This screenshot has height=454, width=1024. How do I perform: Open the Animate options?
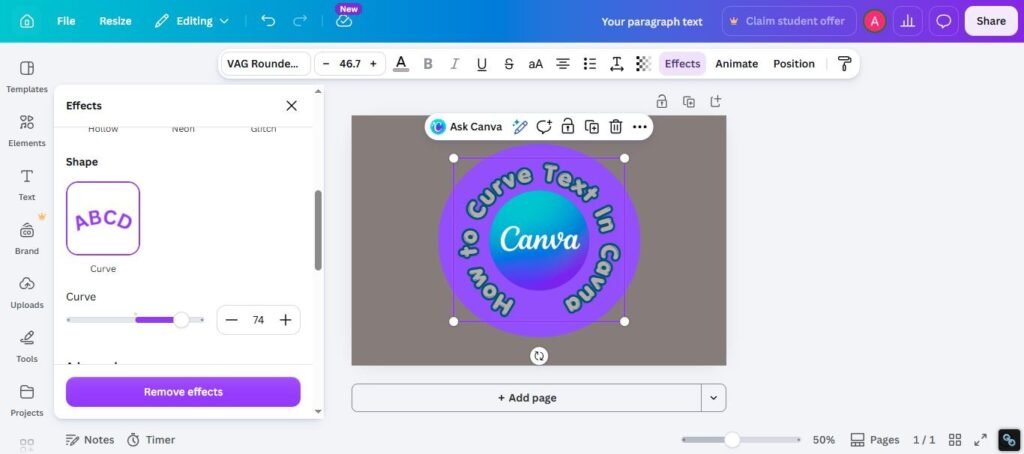pyautogui.click(x=737, y=63)
